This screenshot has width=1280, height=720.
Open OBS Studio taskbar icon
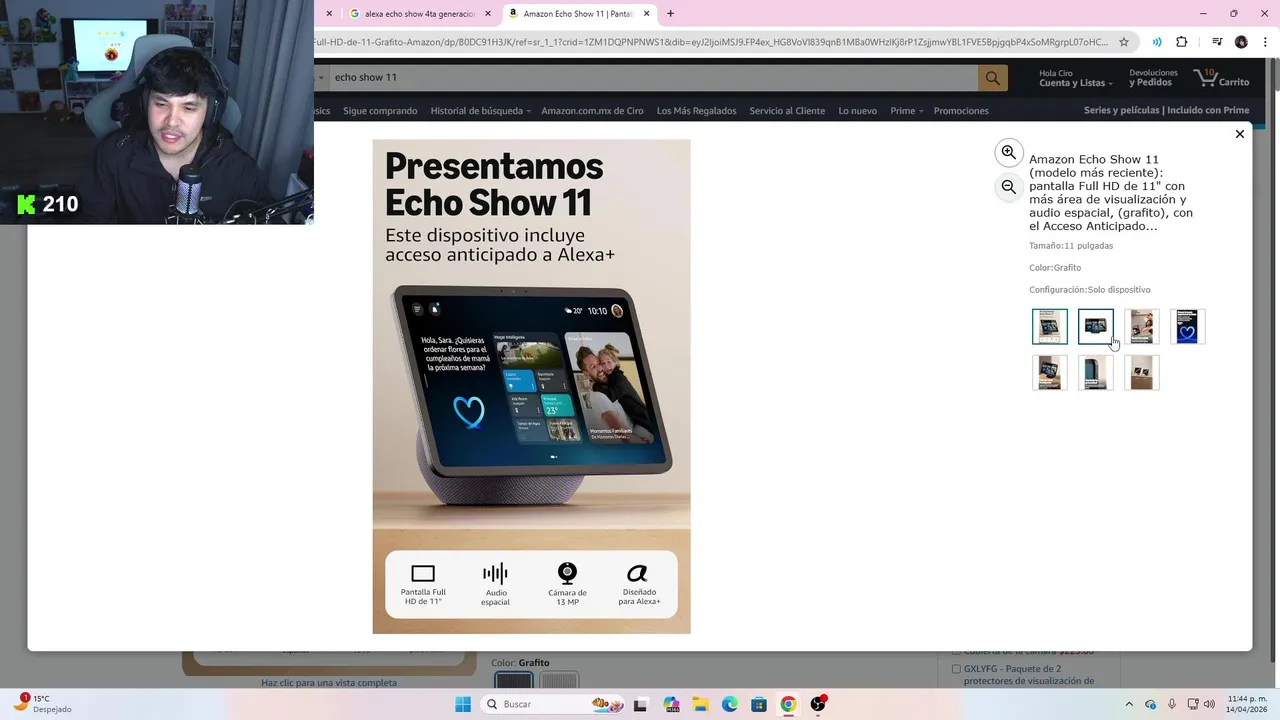[818, 704]
